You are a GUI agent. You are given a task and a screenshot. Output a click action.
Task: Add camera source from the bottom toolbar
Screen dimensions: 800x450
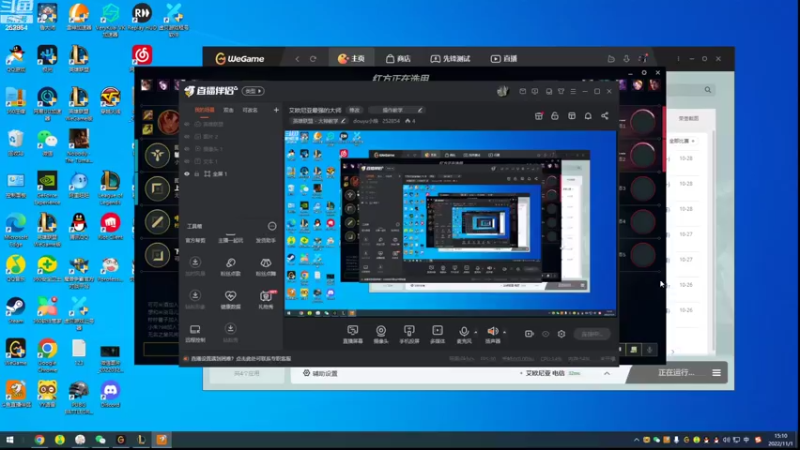coord(381,331)
